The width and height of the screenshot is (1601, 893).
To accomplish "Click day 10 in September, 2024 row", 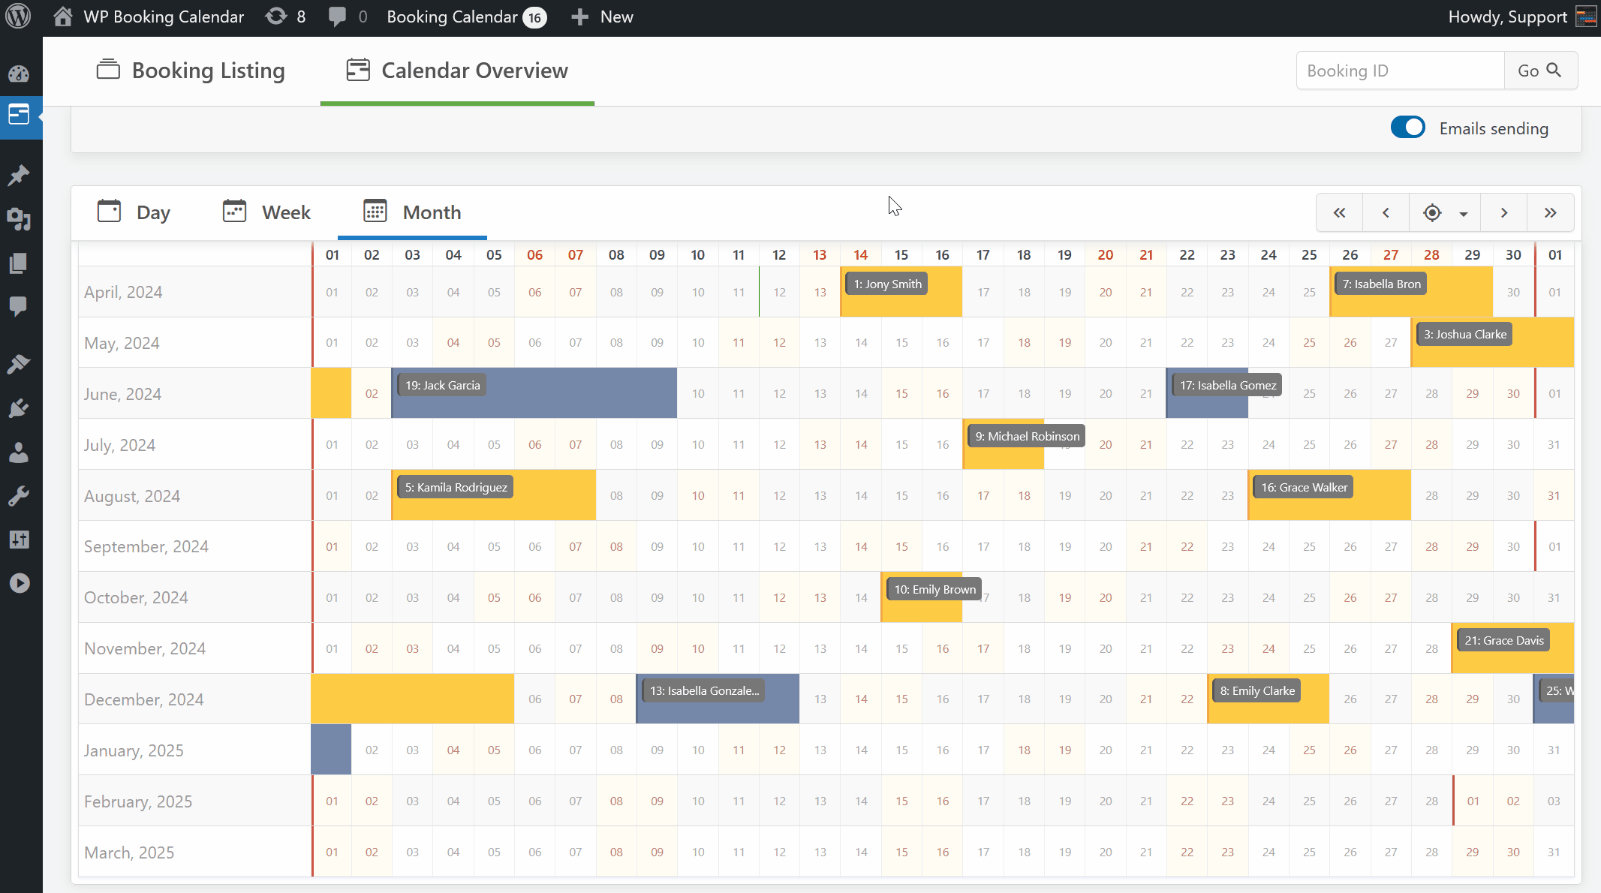I will (x=698, y=547).
